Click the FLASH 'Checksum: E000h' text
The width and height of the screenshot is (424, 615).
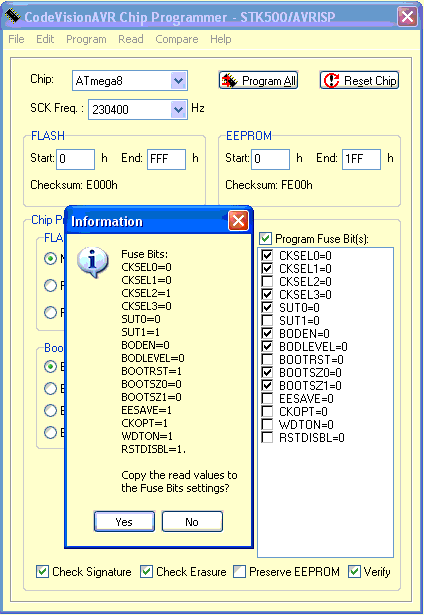[74, 185]
